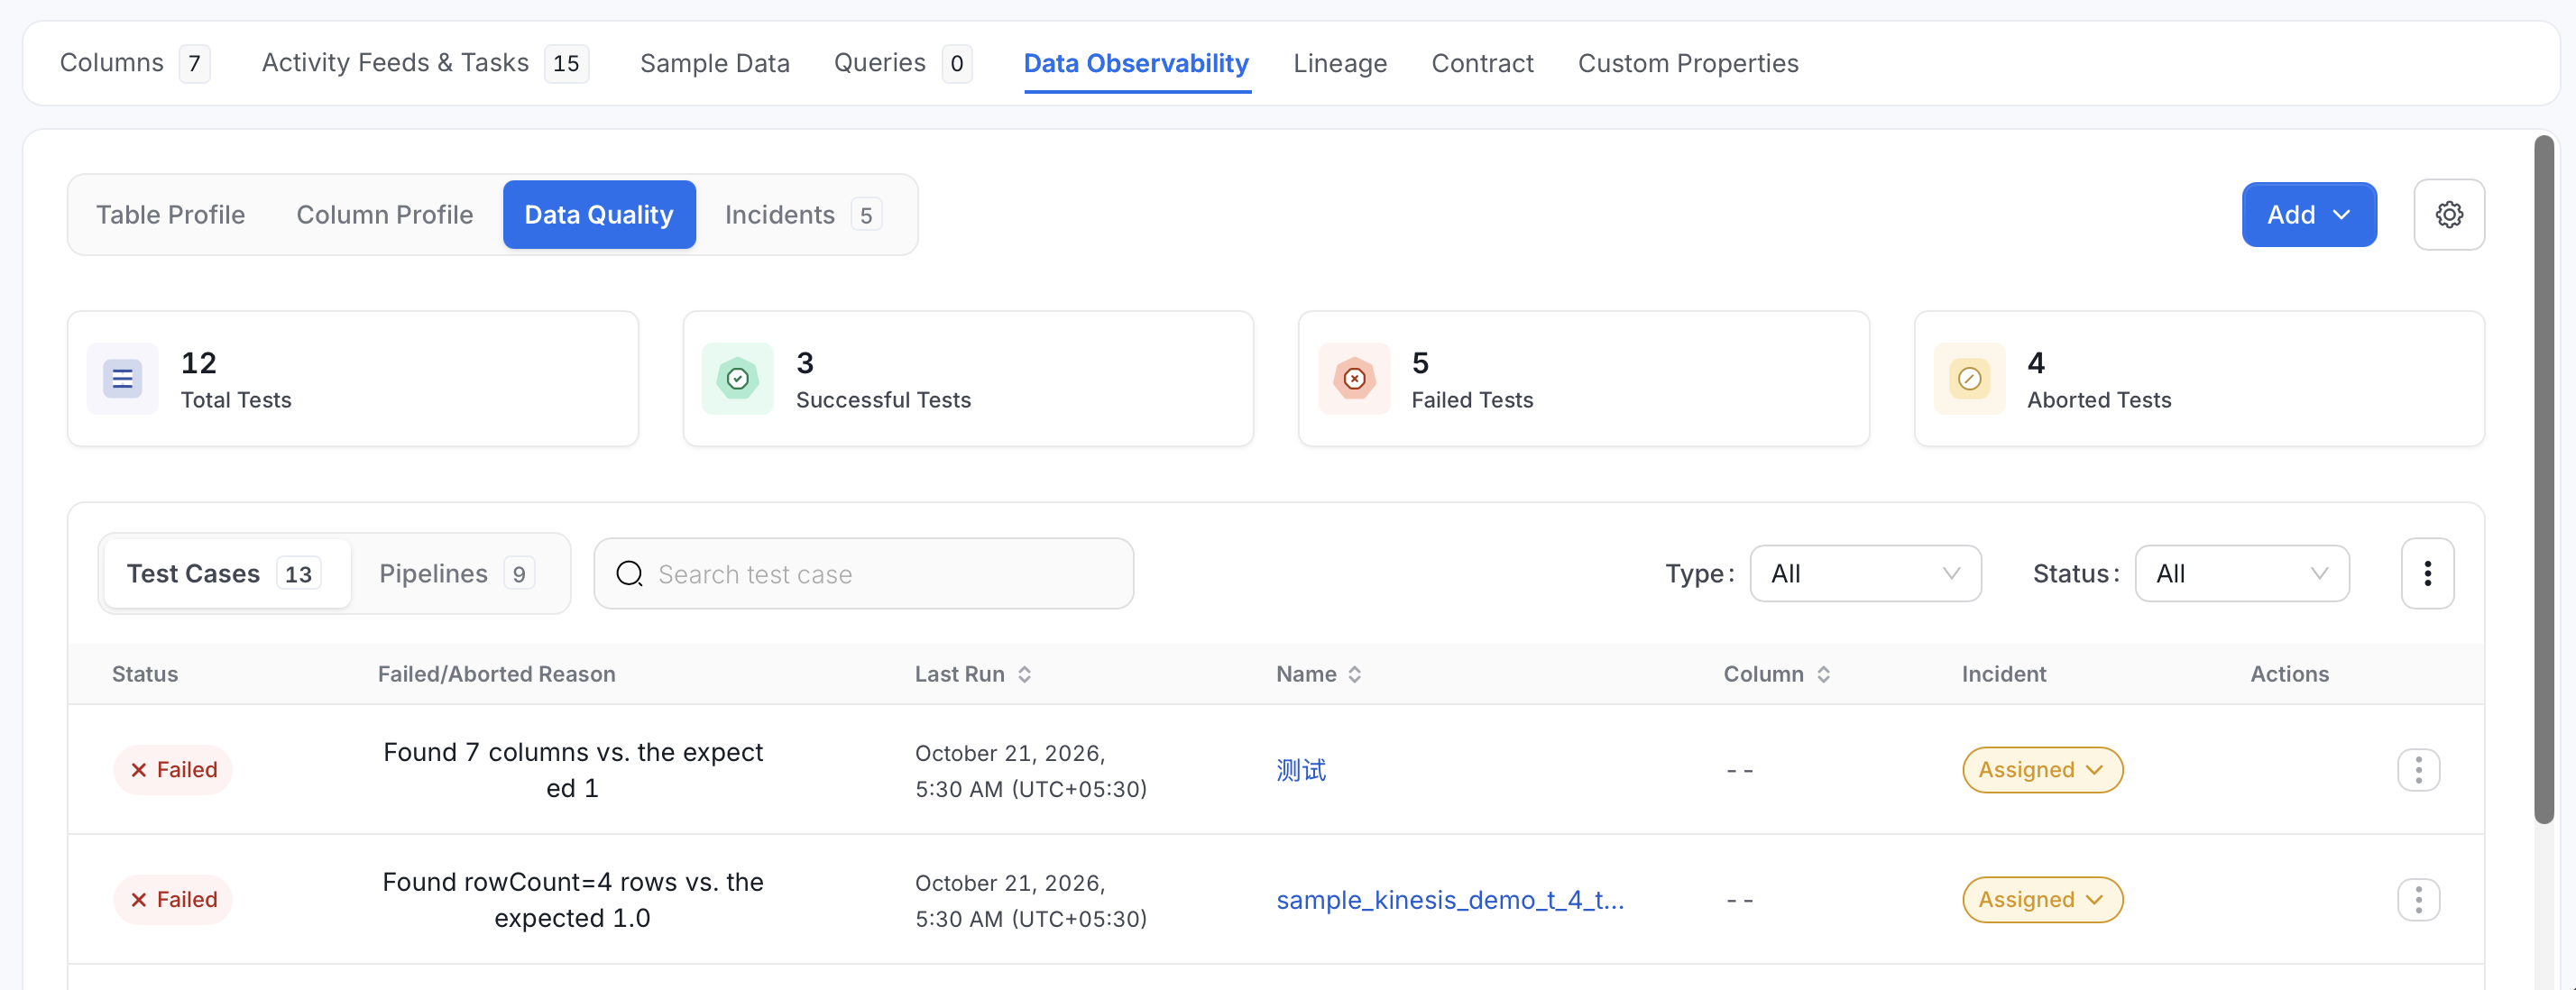The height and width of the screenshot is (990, 2576).
Task: Focus the Search test case field
Action: pos(863,573)
